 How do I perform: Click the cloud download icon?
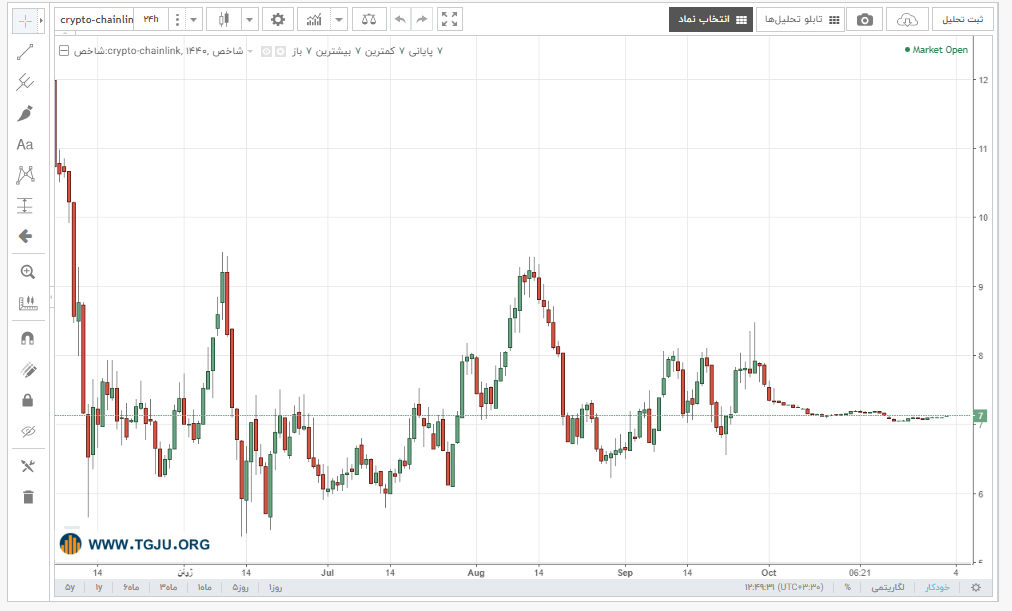click(907, 19)
